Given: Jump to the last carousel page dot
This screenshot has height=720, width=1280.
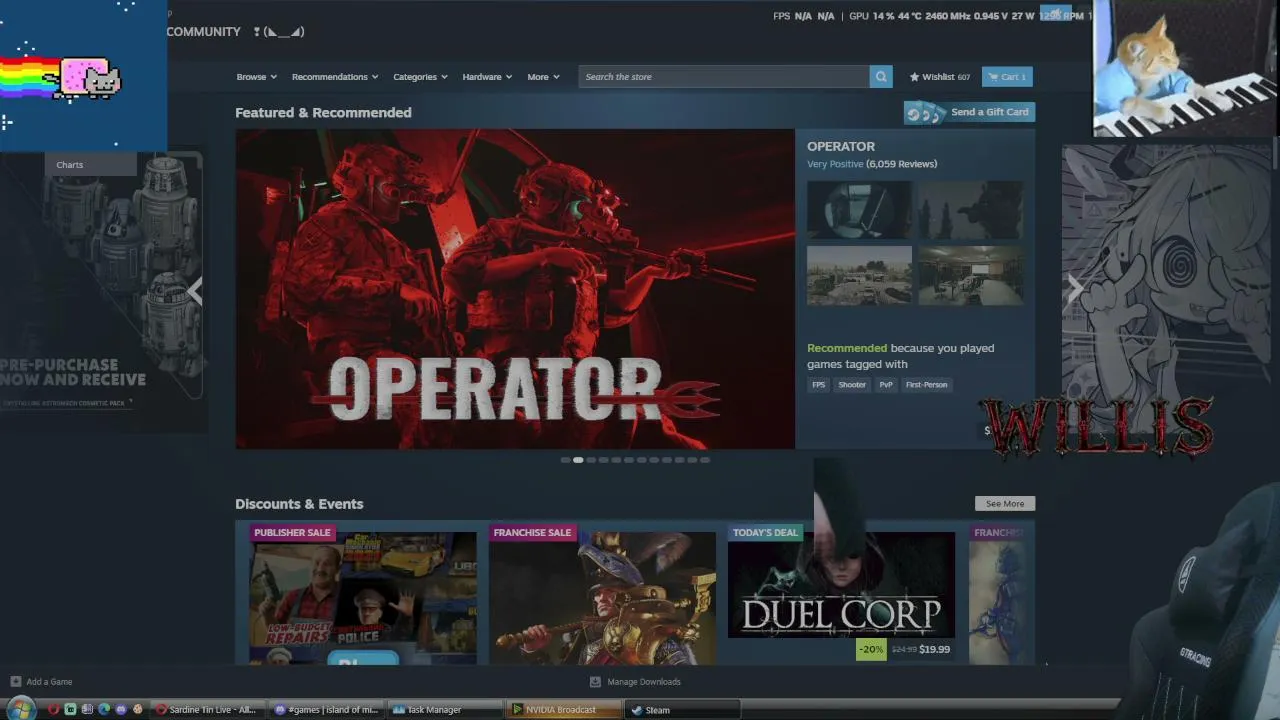Looking at the screenshot, I should point(705,460).
